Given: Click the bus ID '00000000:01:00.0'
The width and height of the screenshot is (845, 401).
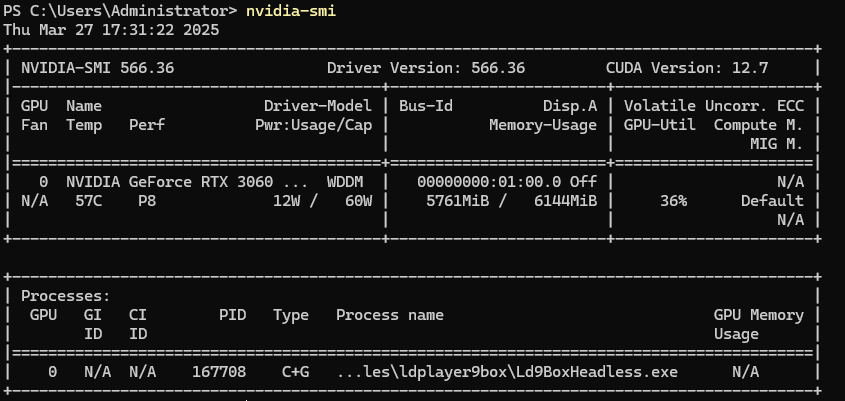Looking at the screenshot, I should (x=489, y=182).
